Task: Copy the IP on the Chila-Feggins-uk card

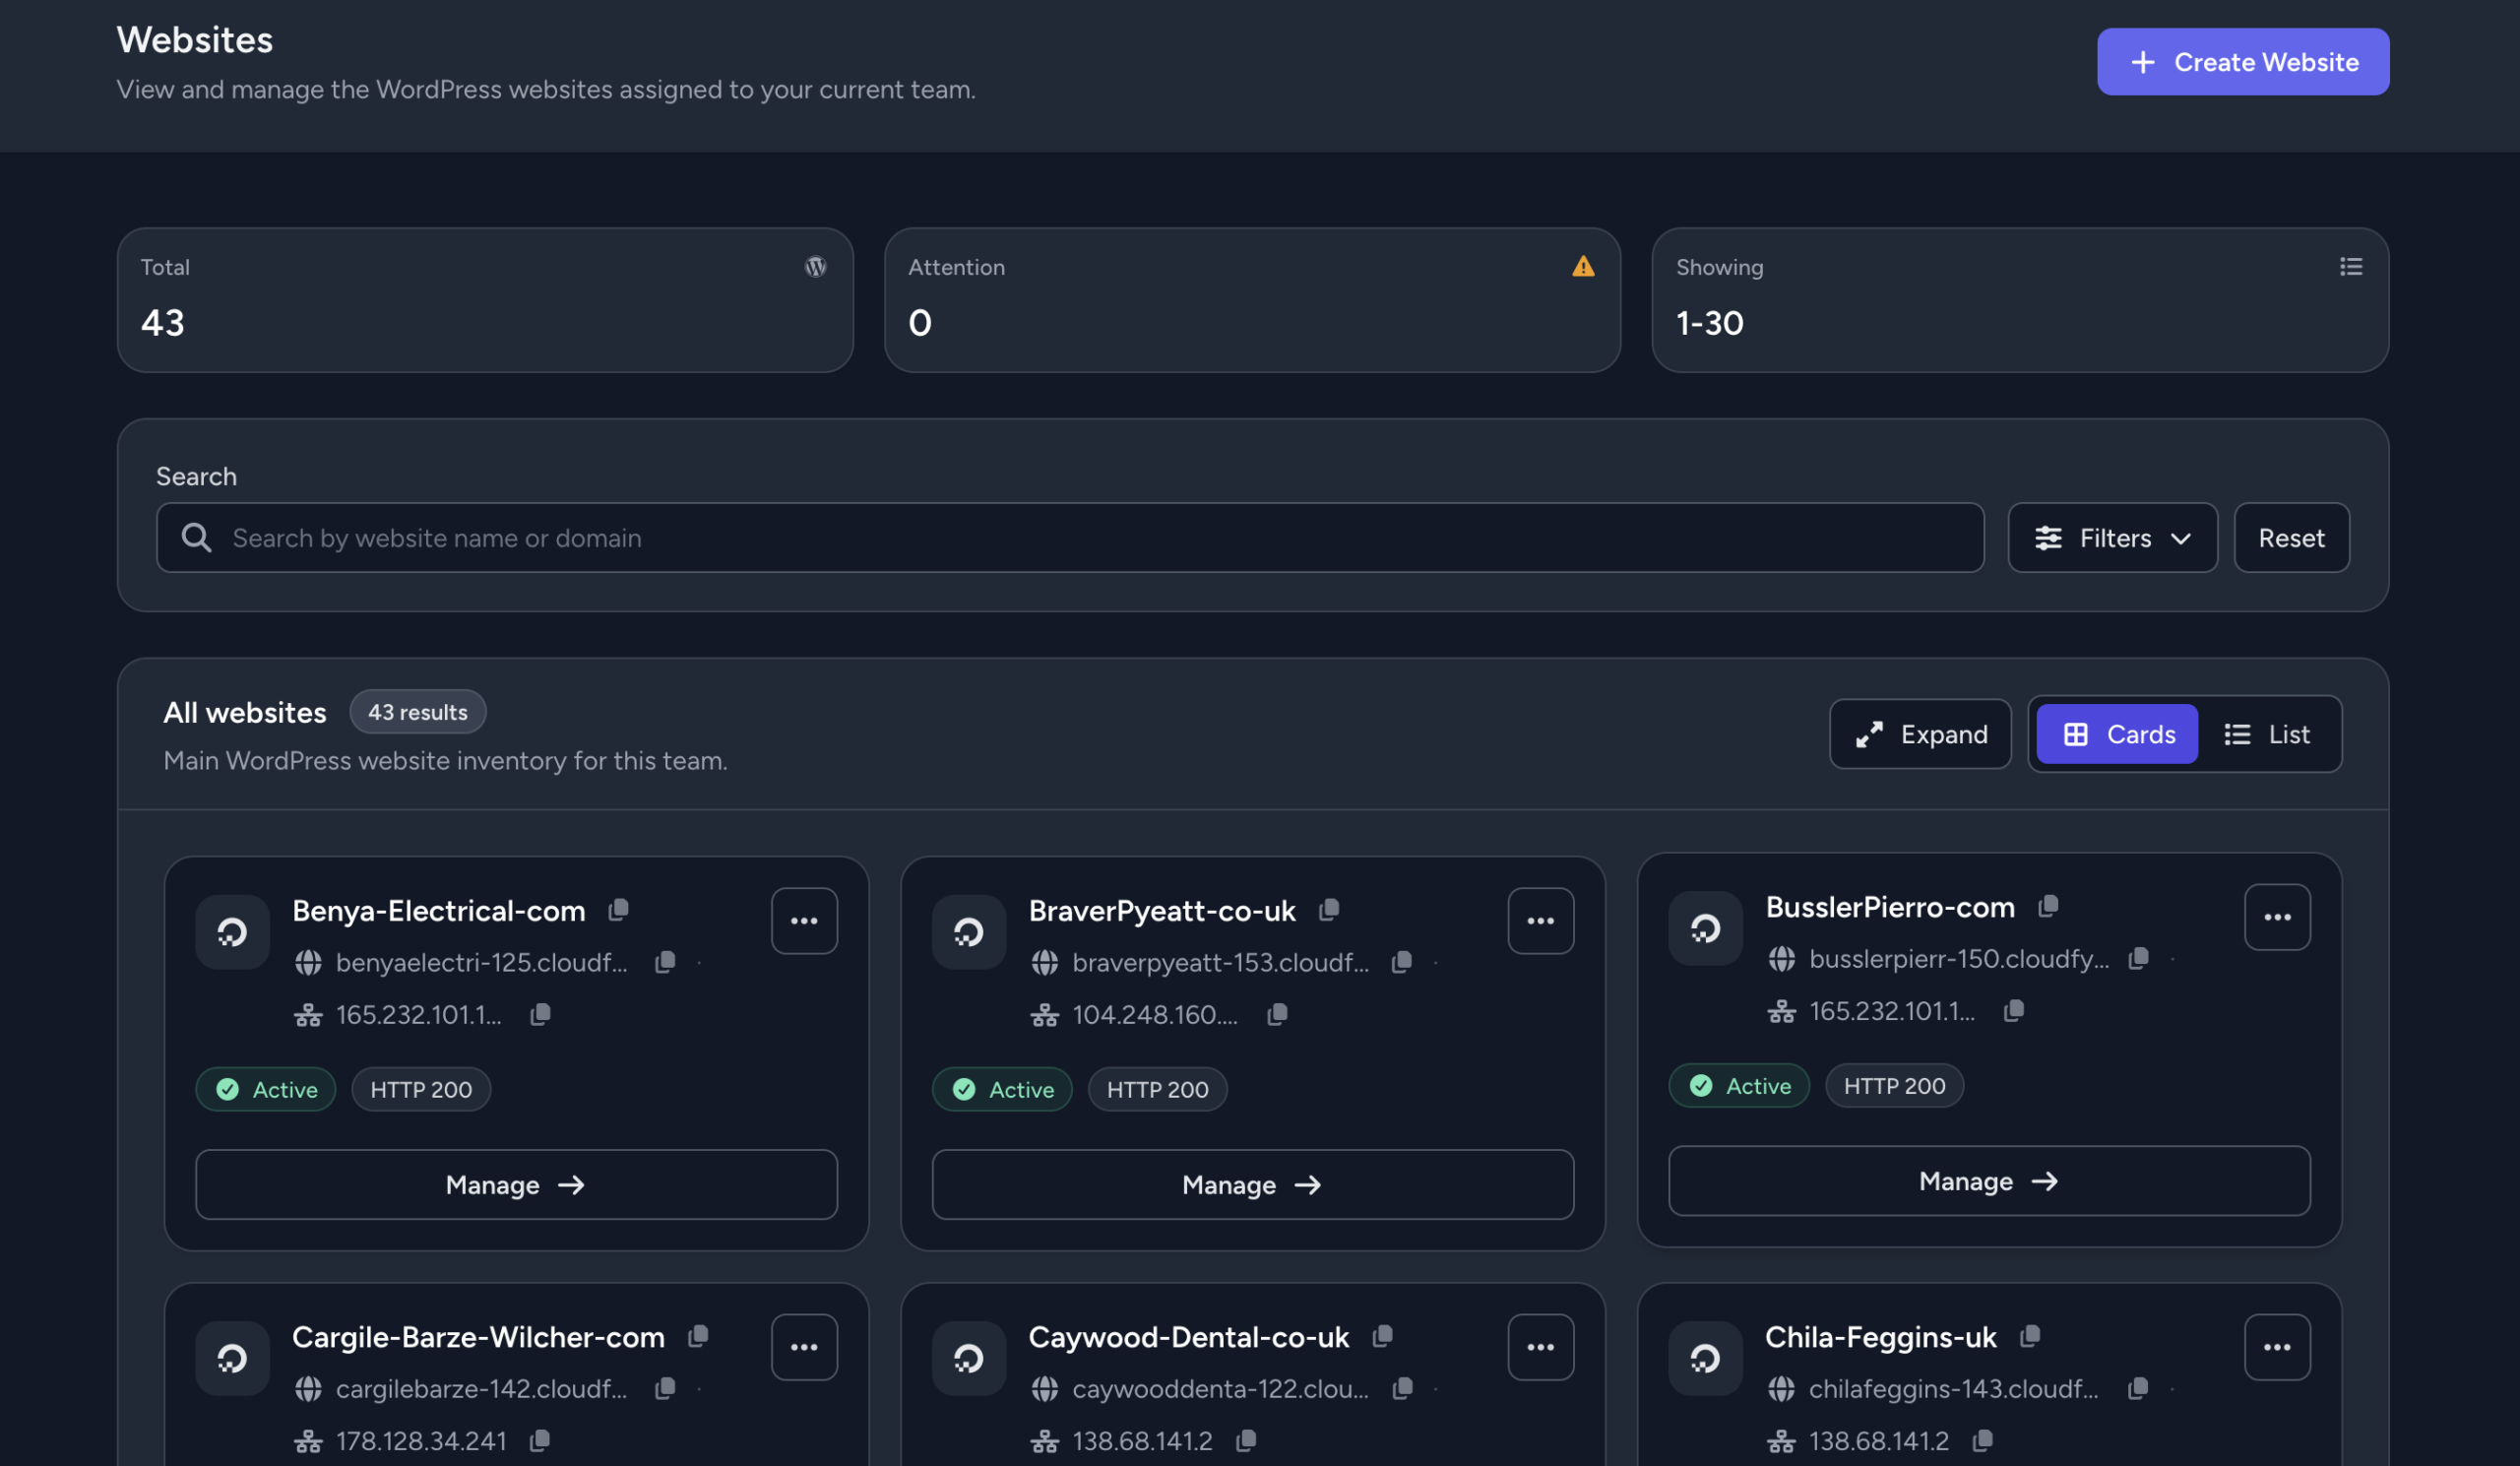Action: coord(1983,1439)
